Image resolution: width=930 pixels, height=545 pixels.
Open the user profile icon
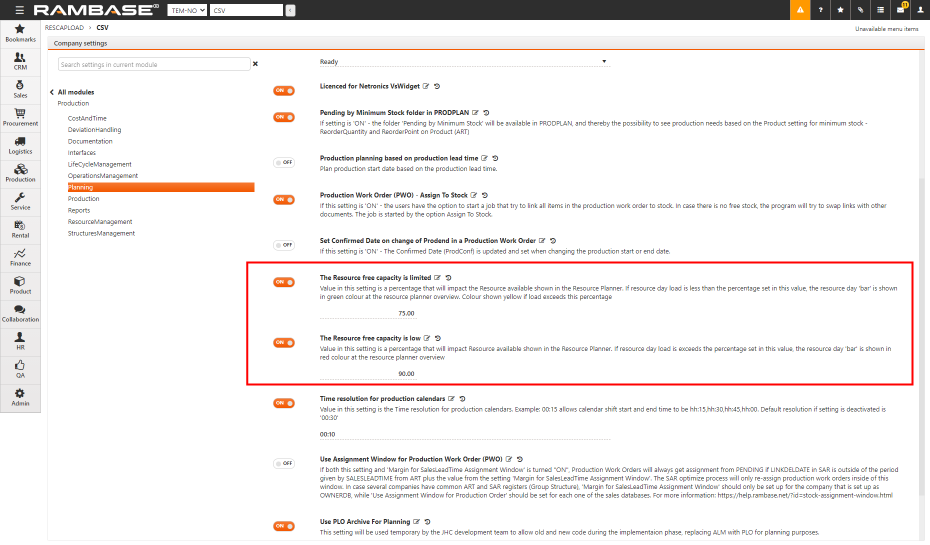click(919, 10)
